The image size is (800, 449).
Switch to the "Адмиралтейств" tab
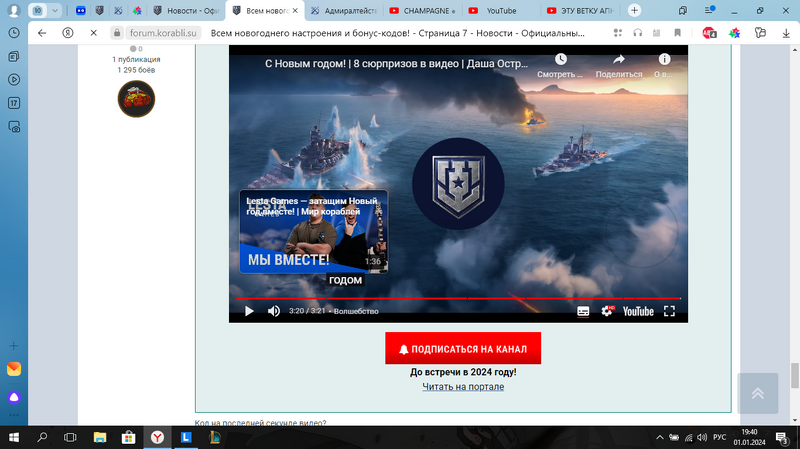(x=344, y=11)
